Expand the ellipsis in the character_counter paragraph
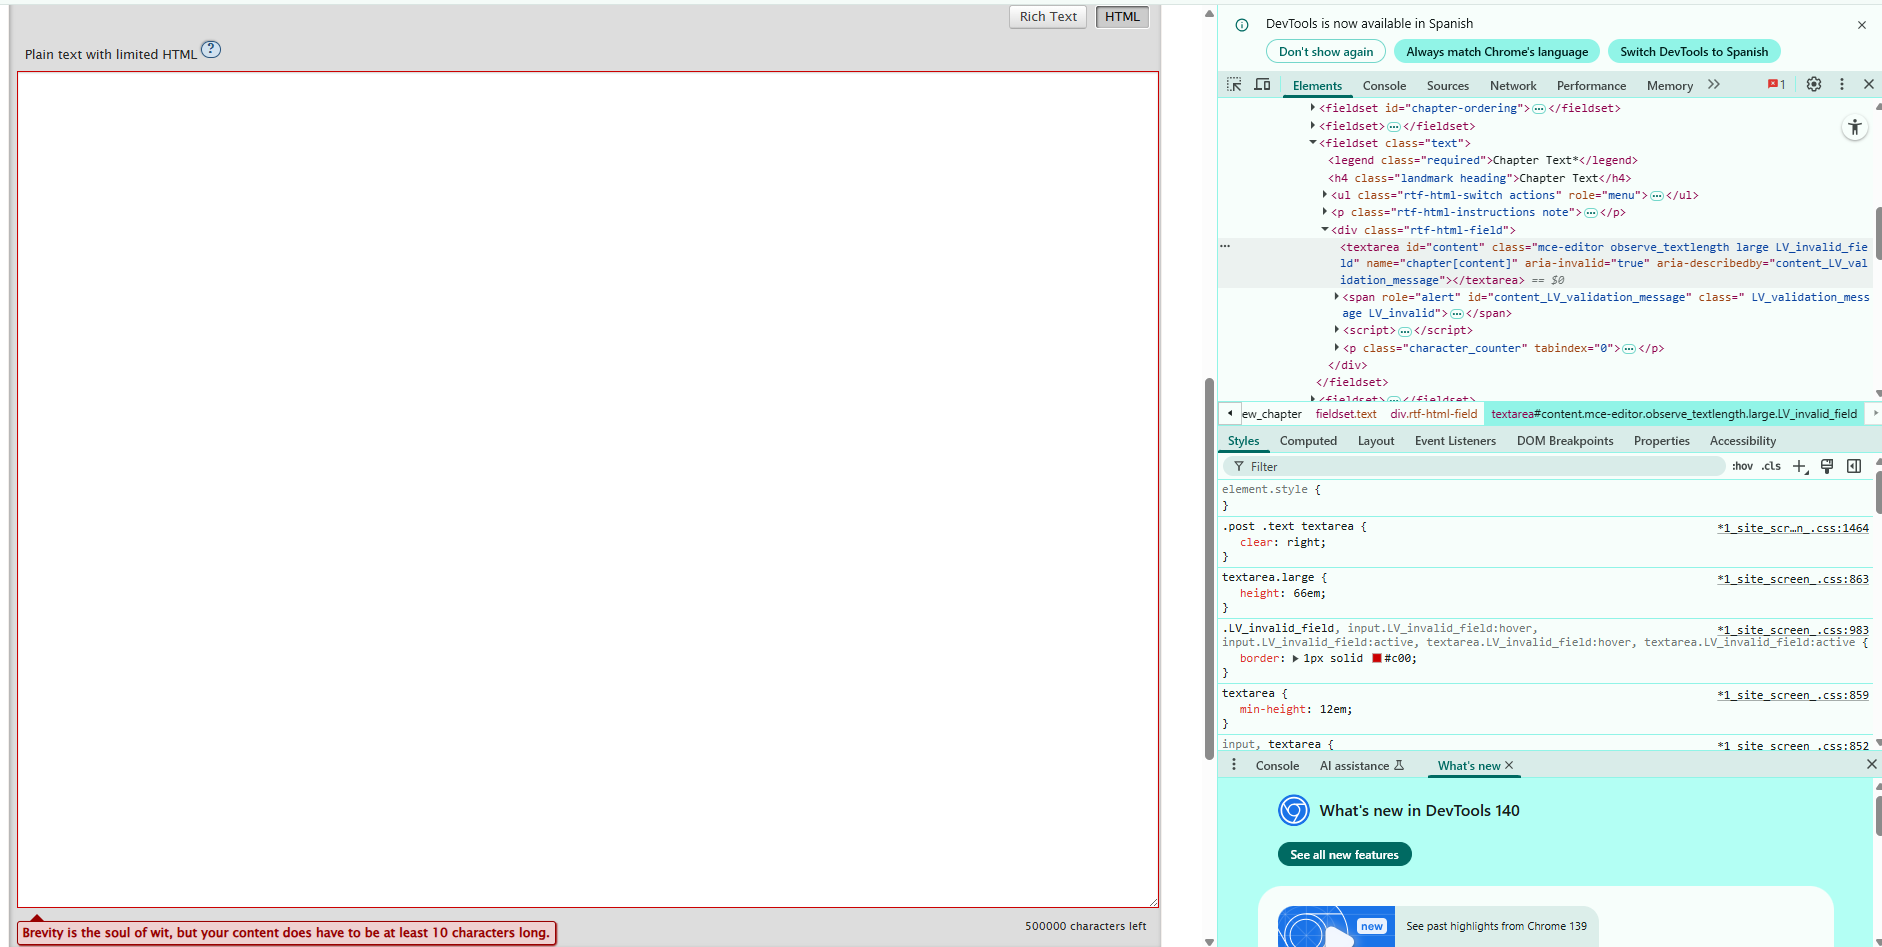The image size is (1882, 947). point(1629,349)
